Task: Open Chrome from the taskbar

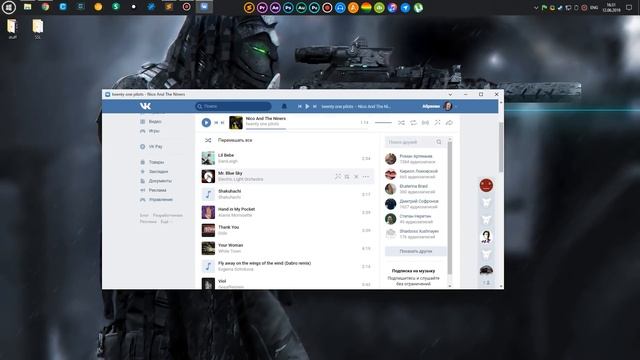Action: (45, 7)
